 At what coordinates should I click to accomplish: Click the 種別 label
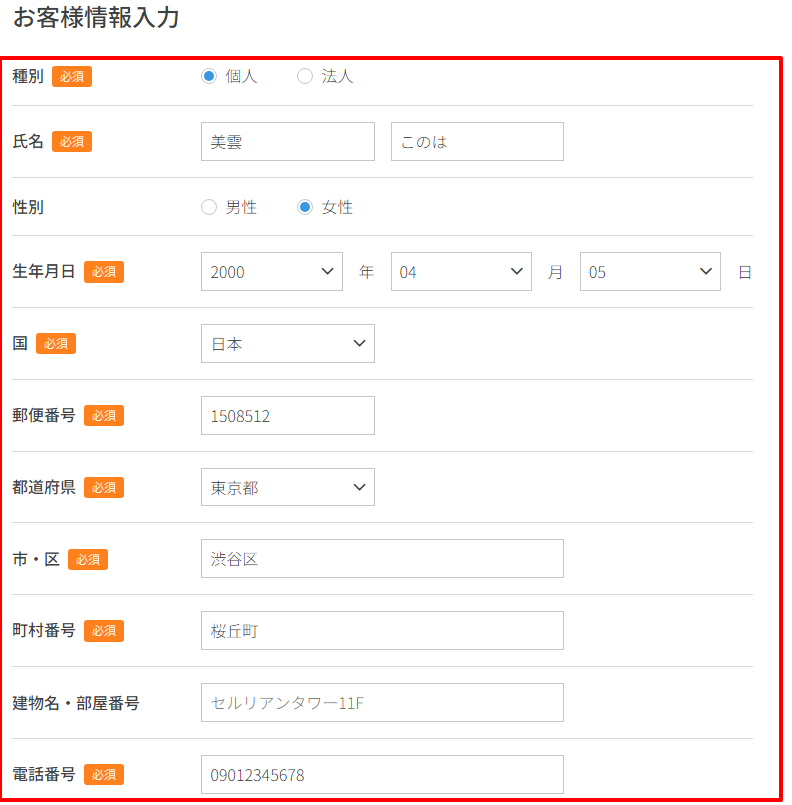[x=28, y=76]
